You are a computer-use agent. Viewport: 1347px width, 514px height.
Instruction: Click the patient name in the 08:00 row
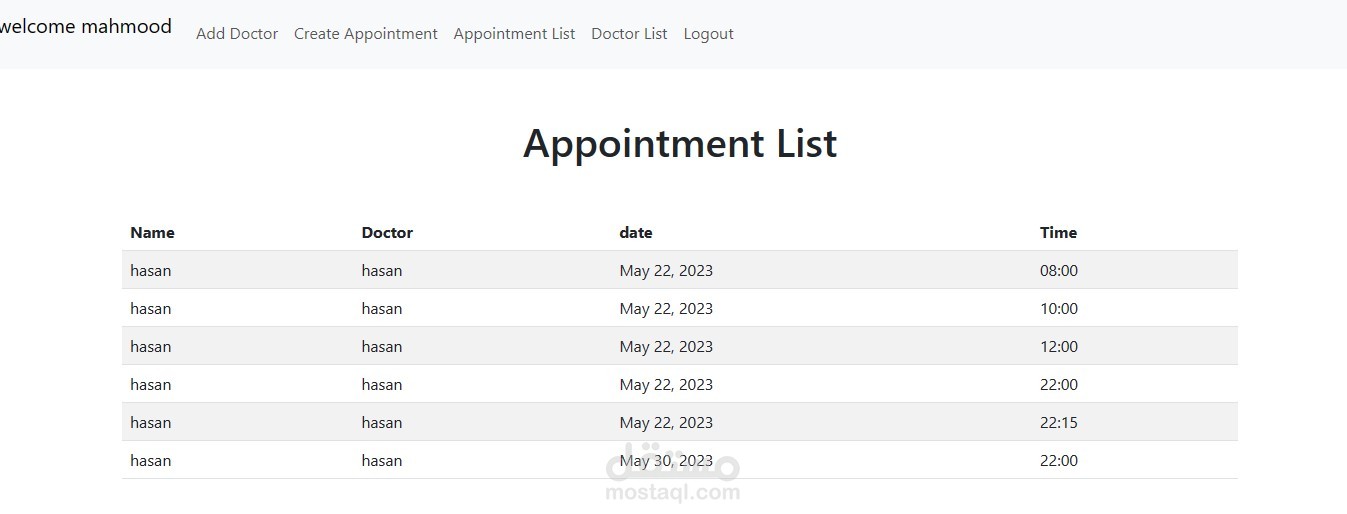pos(150,271)
